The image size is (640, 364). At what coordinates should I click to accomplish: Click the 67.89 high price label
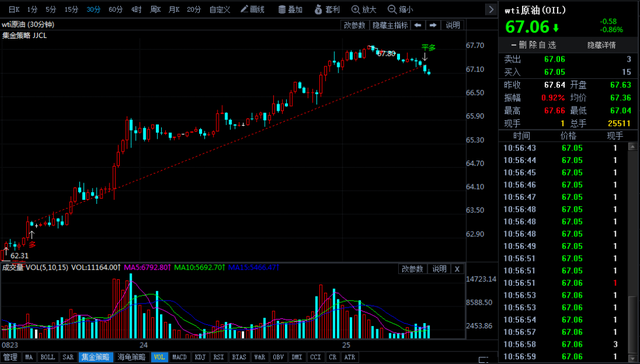[387, 53]
